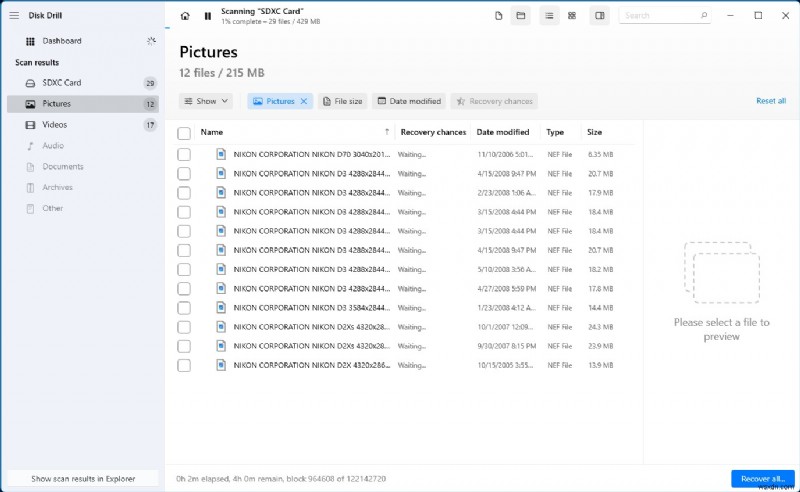Click the 1% complete scan status text
Image resolution: width=800 pixels, height=492 pixels.
(x=270, y=22)
